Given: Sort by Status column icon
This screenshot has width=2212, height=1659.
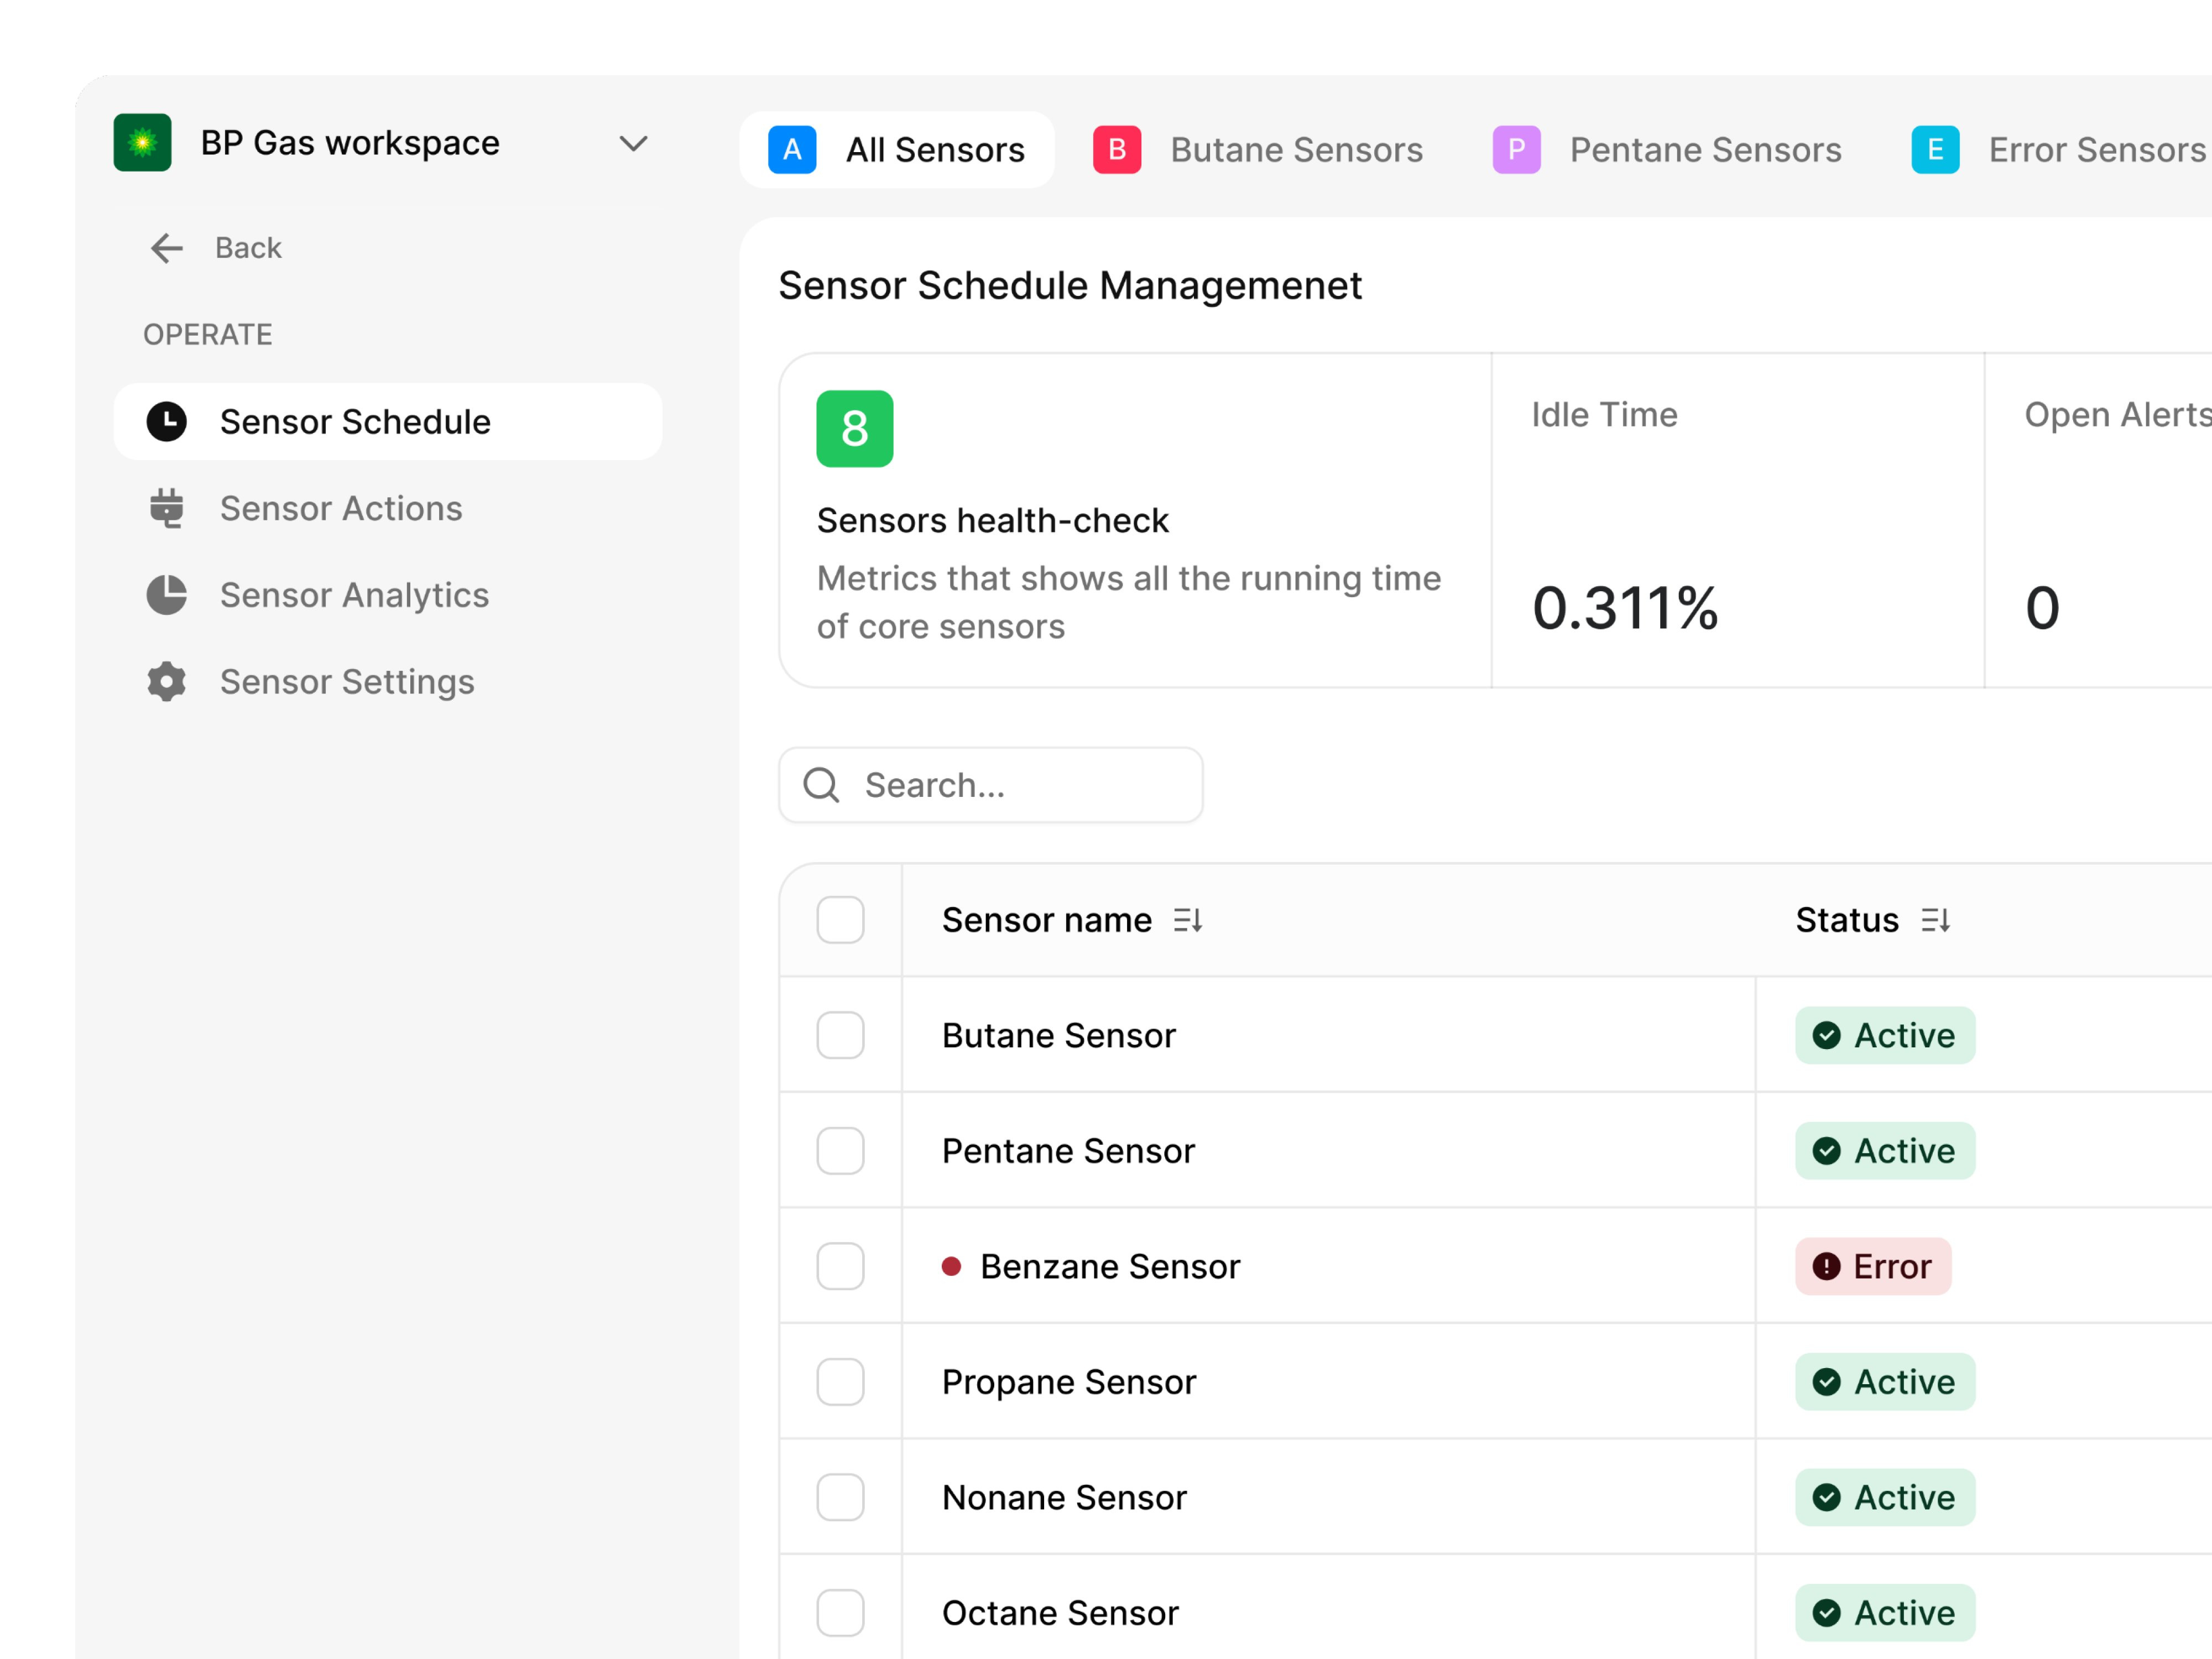Looking at the screenshot, I should click(x=1936, y=920).
